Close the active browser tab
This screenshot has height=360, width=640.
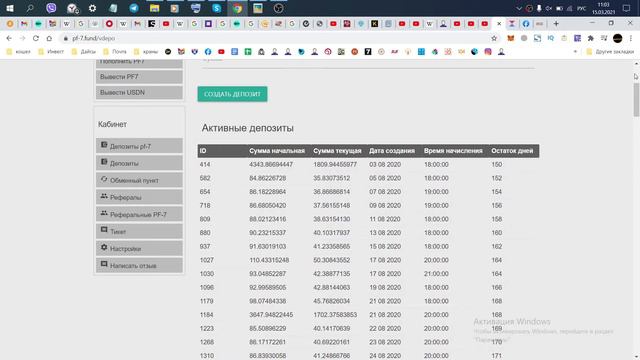(x=499, y=24)
